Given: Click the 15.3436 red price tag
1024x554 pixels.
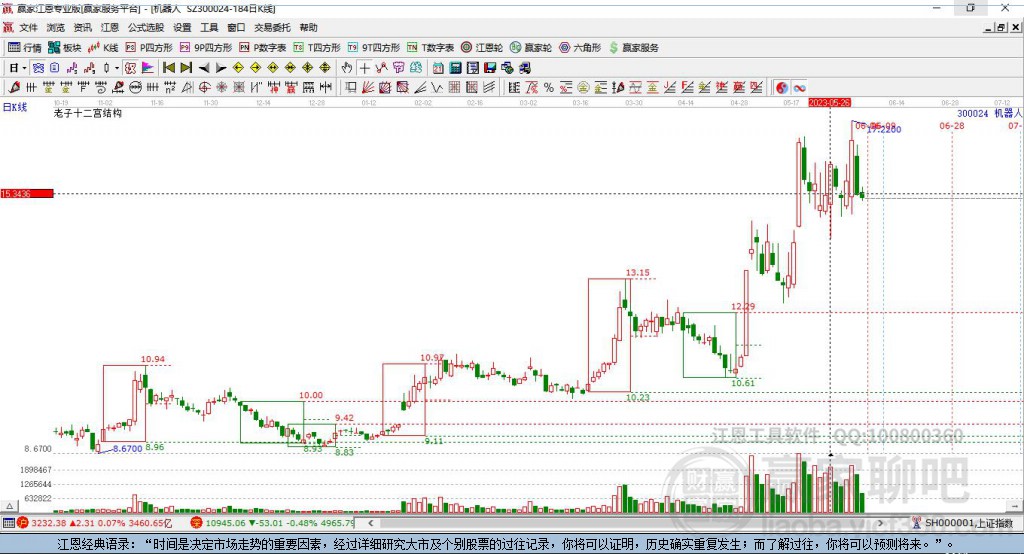Looking at the screenshot, I should tap(27, 193).
